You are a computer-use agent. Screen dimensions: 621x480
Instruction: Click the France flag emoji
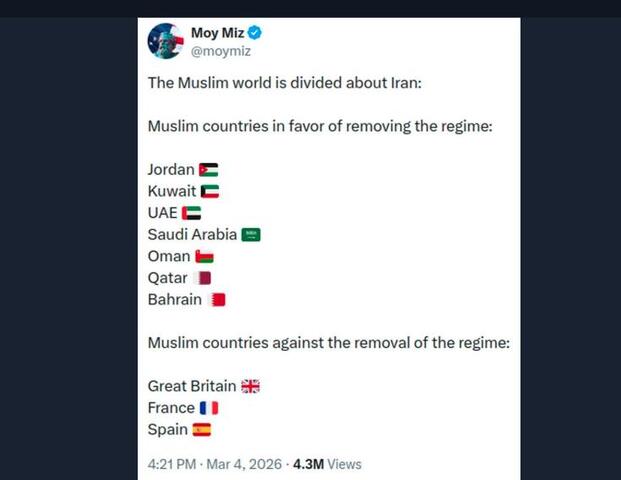coord(209,408)
